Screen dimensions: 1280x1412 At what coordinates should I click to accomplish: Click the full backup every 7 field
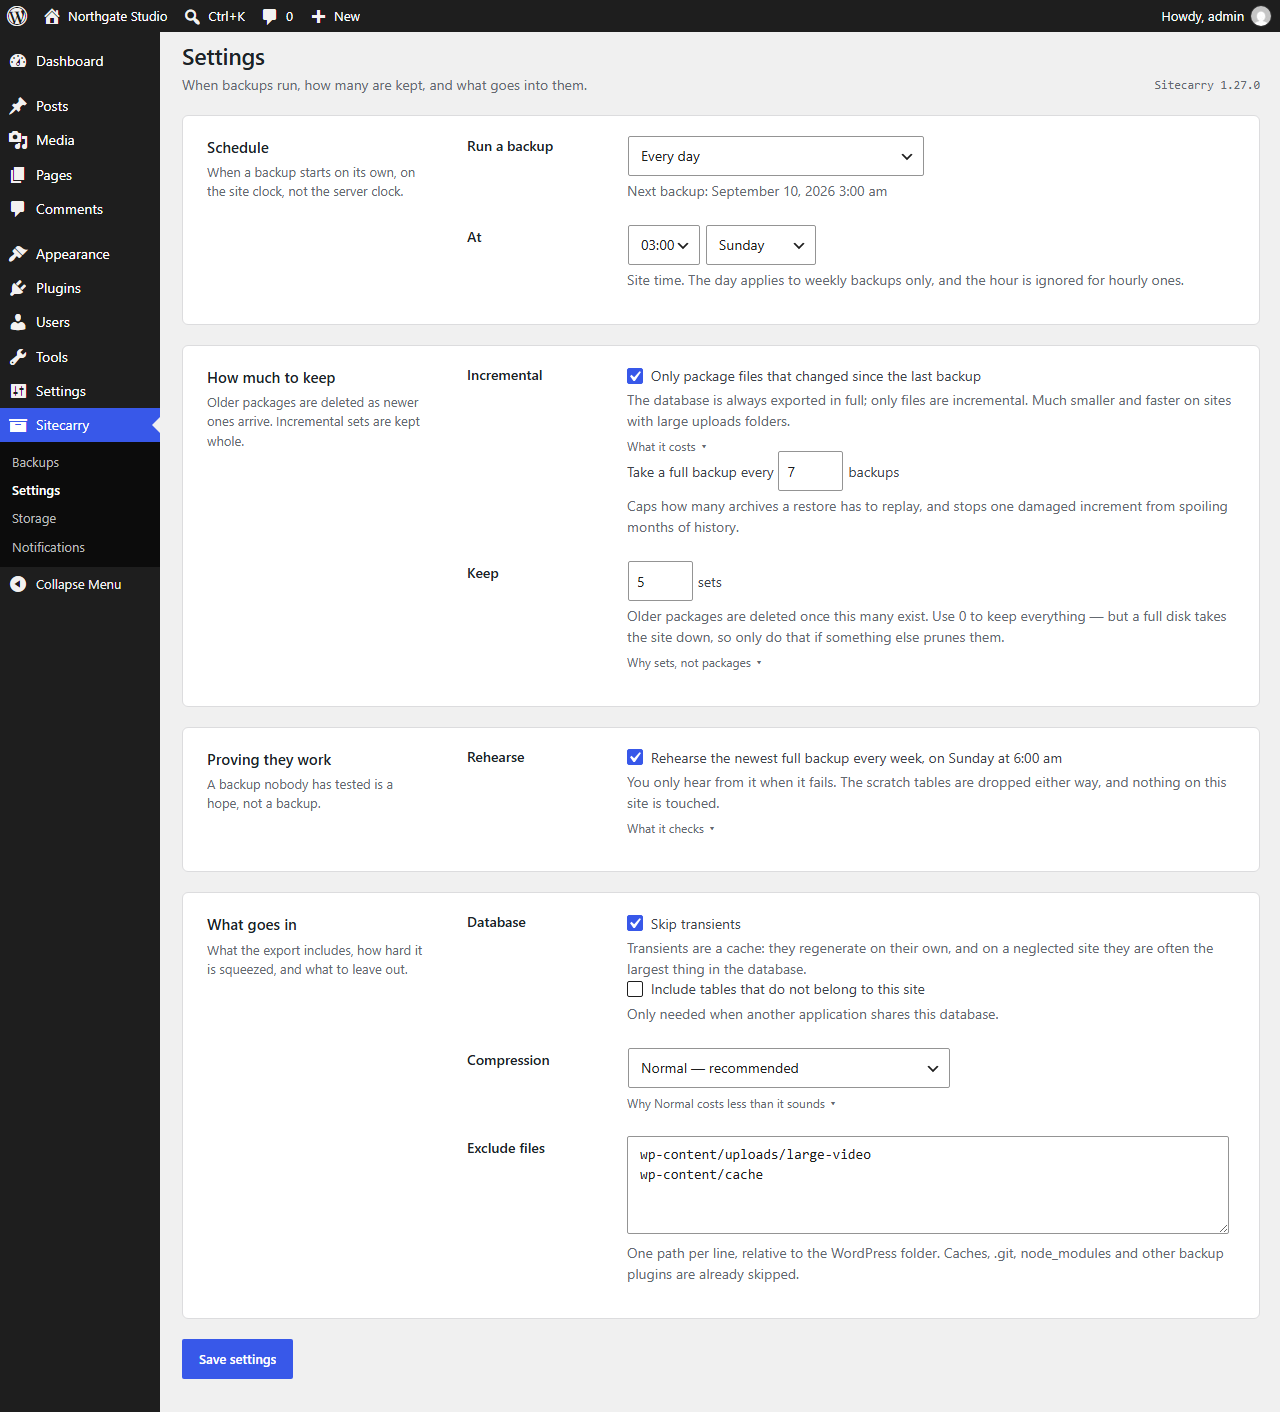[810, 472]
